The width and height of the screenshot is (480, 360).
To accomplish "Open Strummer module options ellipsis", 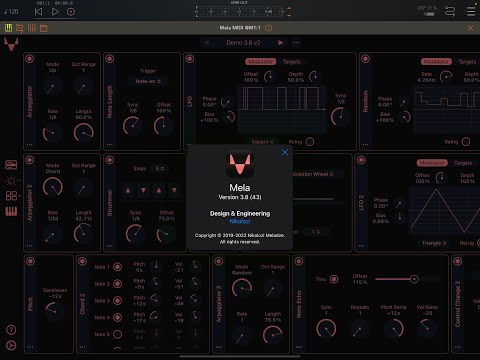I will (x=109, y=246).
